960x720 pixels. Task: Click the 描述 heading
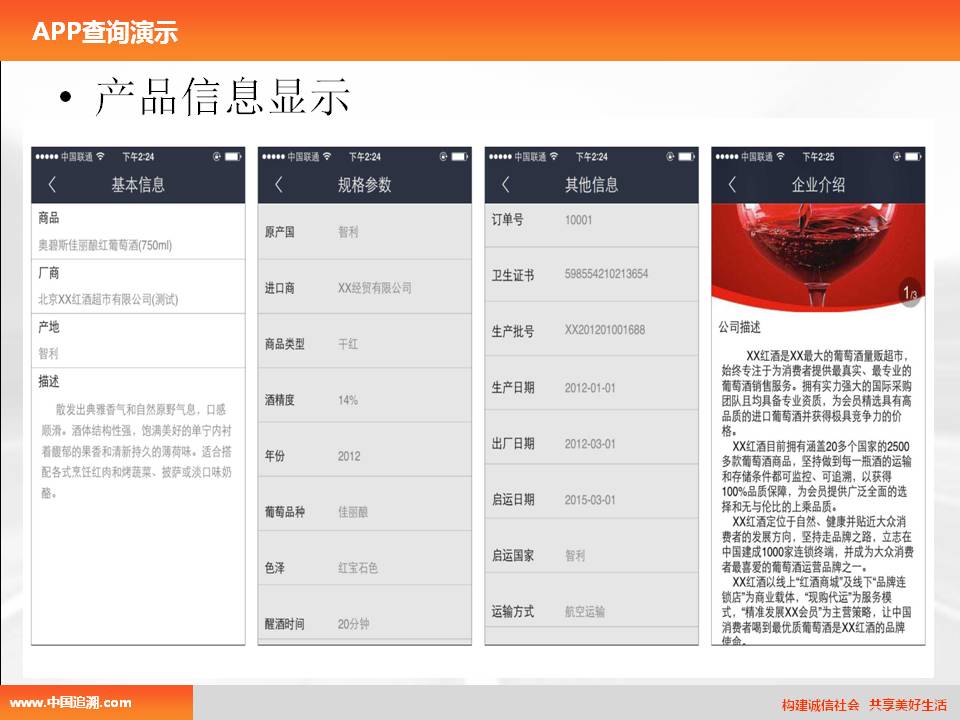pos(48,381)
